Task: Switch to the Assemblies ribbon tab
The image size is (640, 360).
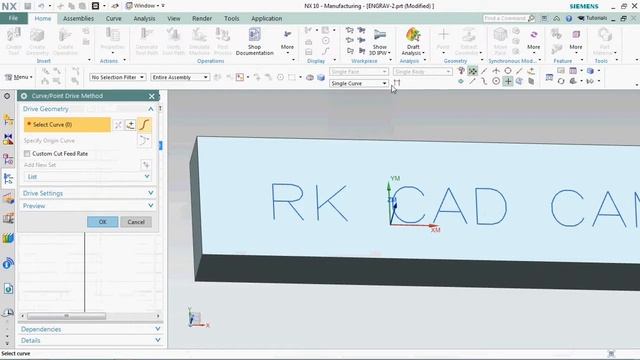Action: [78, 18]
